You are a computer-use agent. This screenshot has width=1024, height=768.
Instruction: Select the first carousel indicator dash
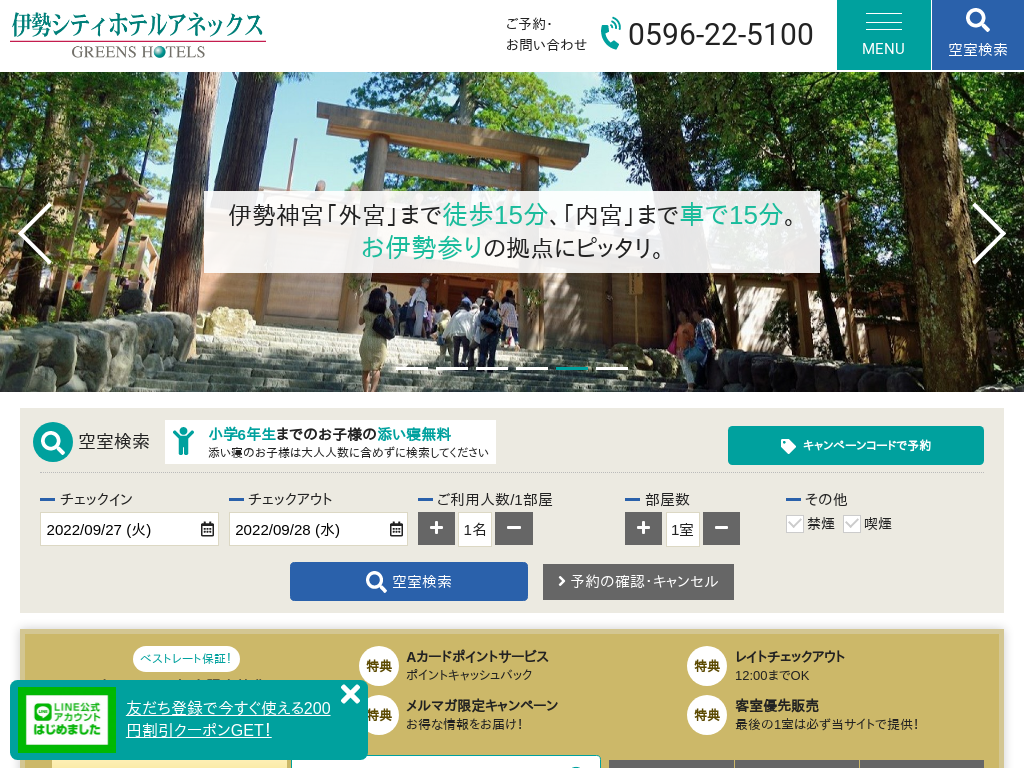412,368
